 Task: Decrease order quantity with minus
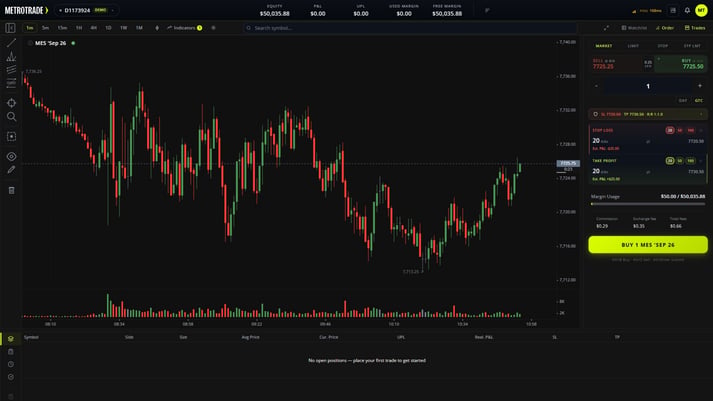[596, 86]
